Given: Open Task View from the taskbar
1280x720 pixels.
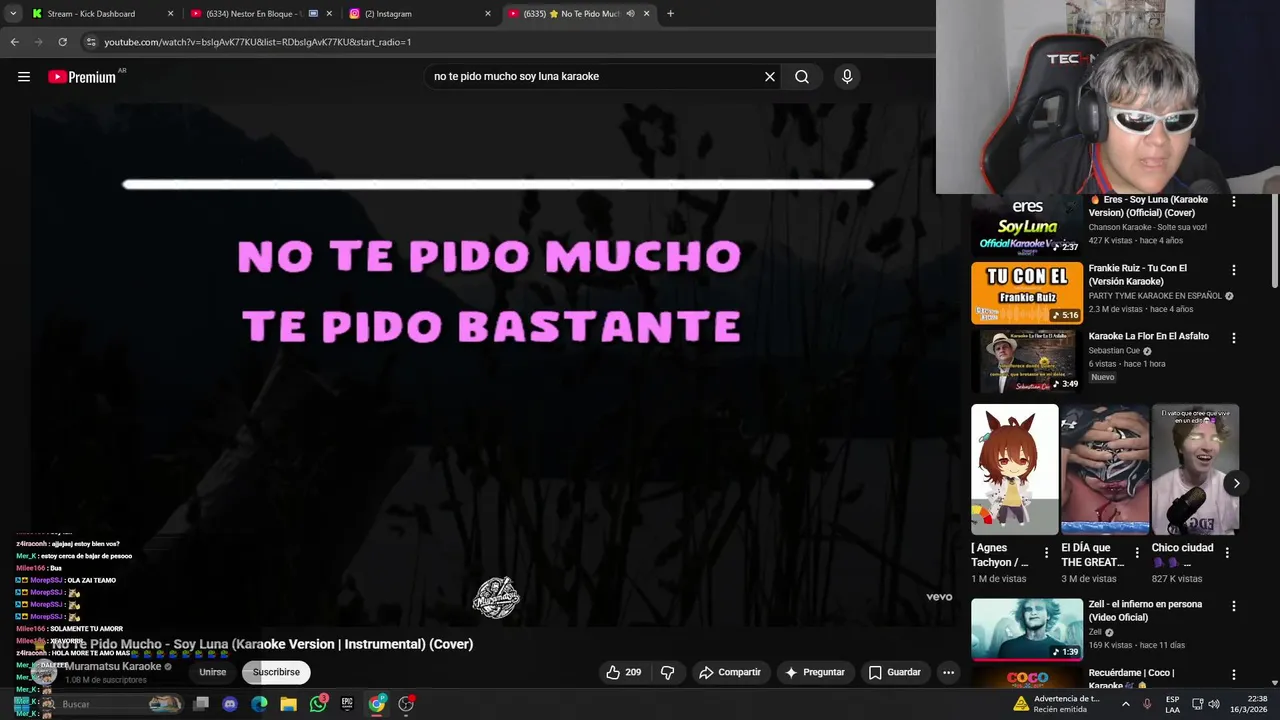Looking at the screenshot, I should pos(201,704).
